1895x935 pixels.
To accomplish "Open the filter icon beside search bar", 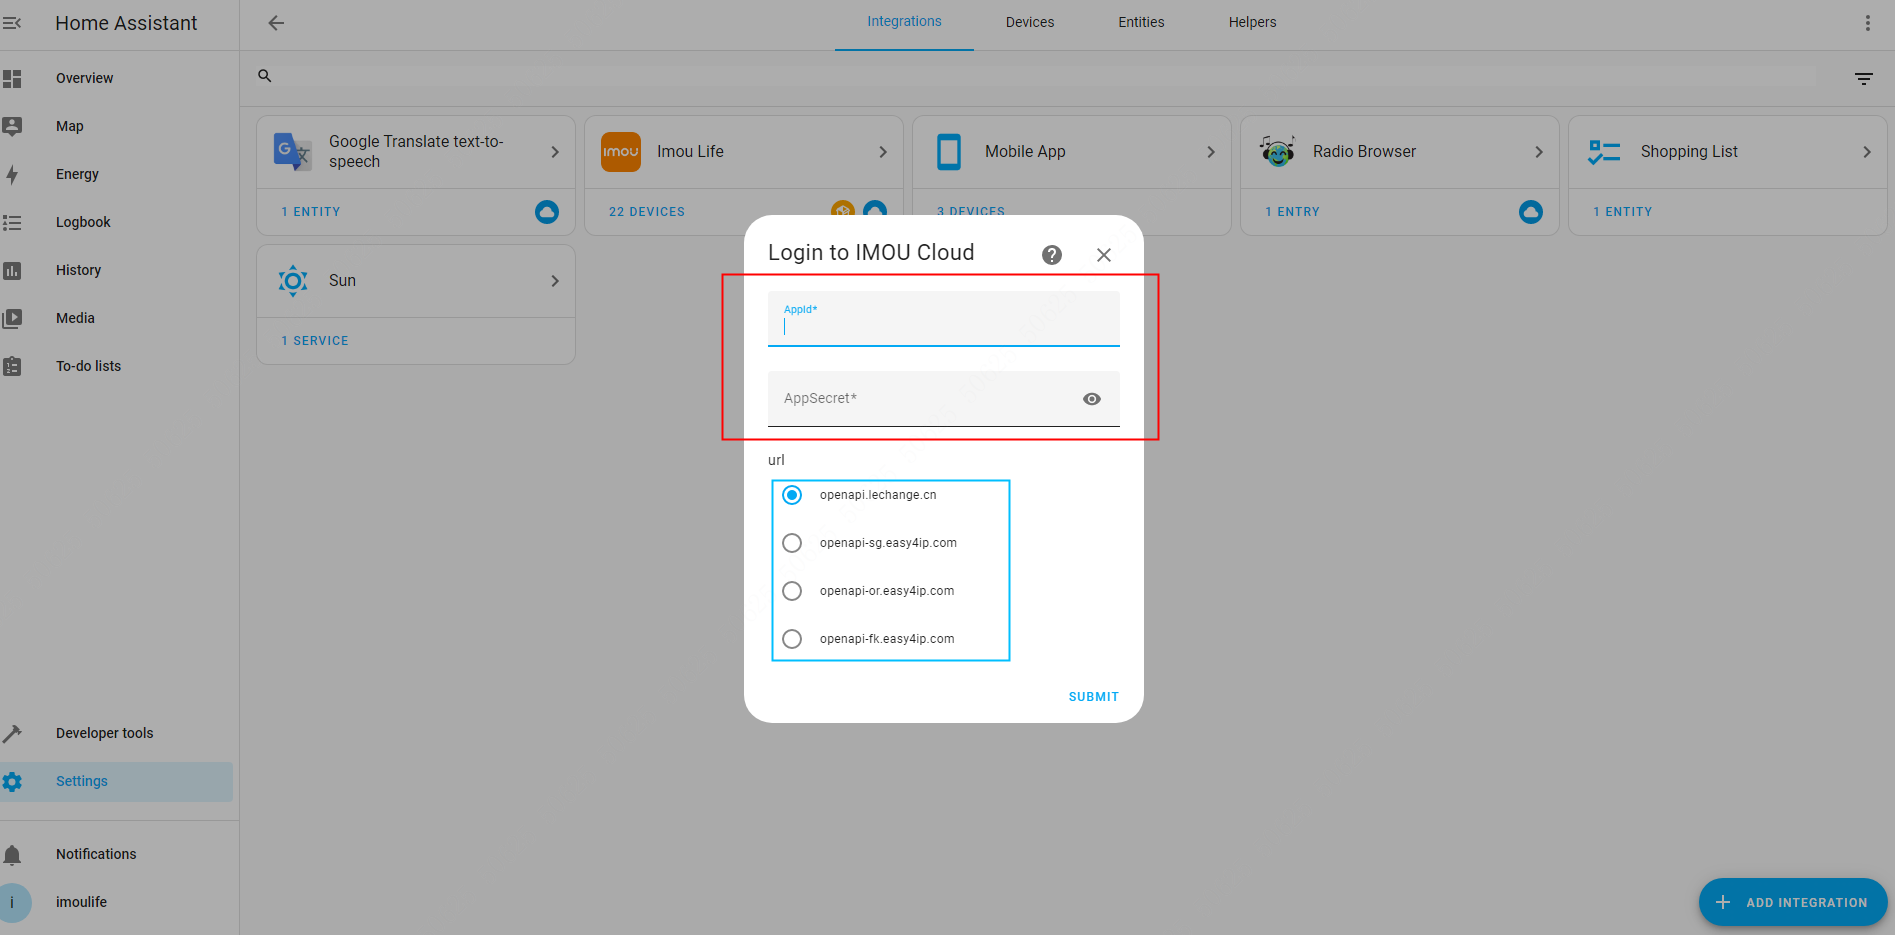I will 1864,78.
